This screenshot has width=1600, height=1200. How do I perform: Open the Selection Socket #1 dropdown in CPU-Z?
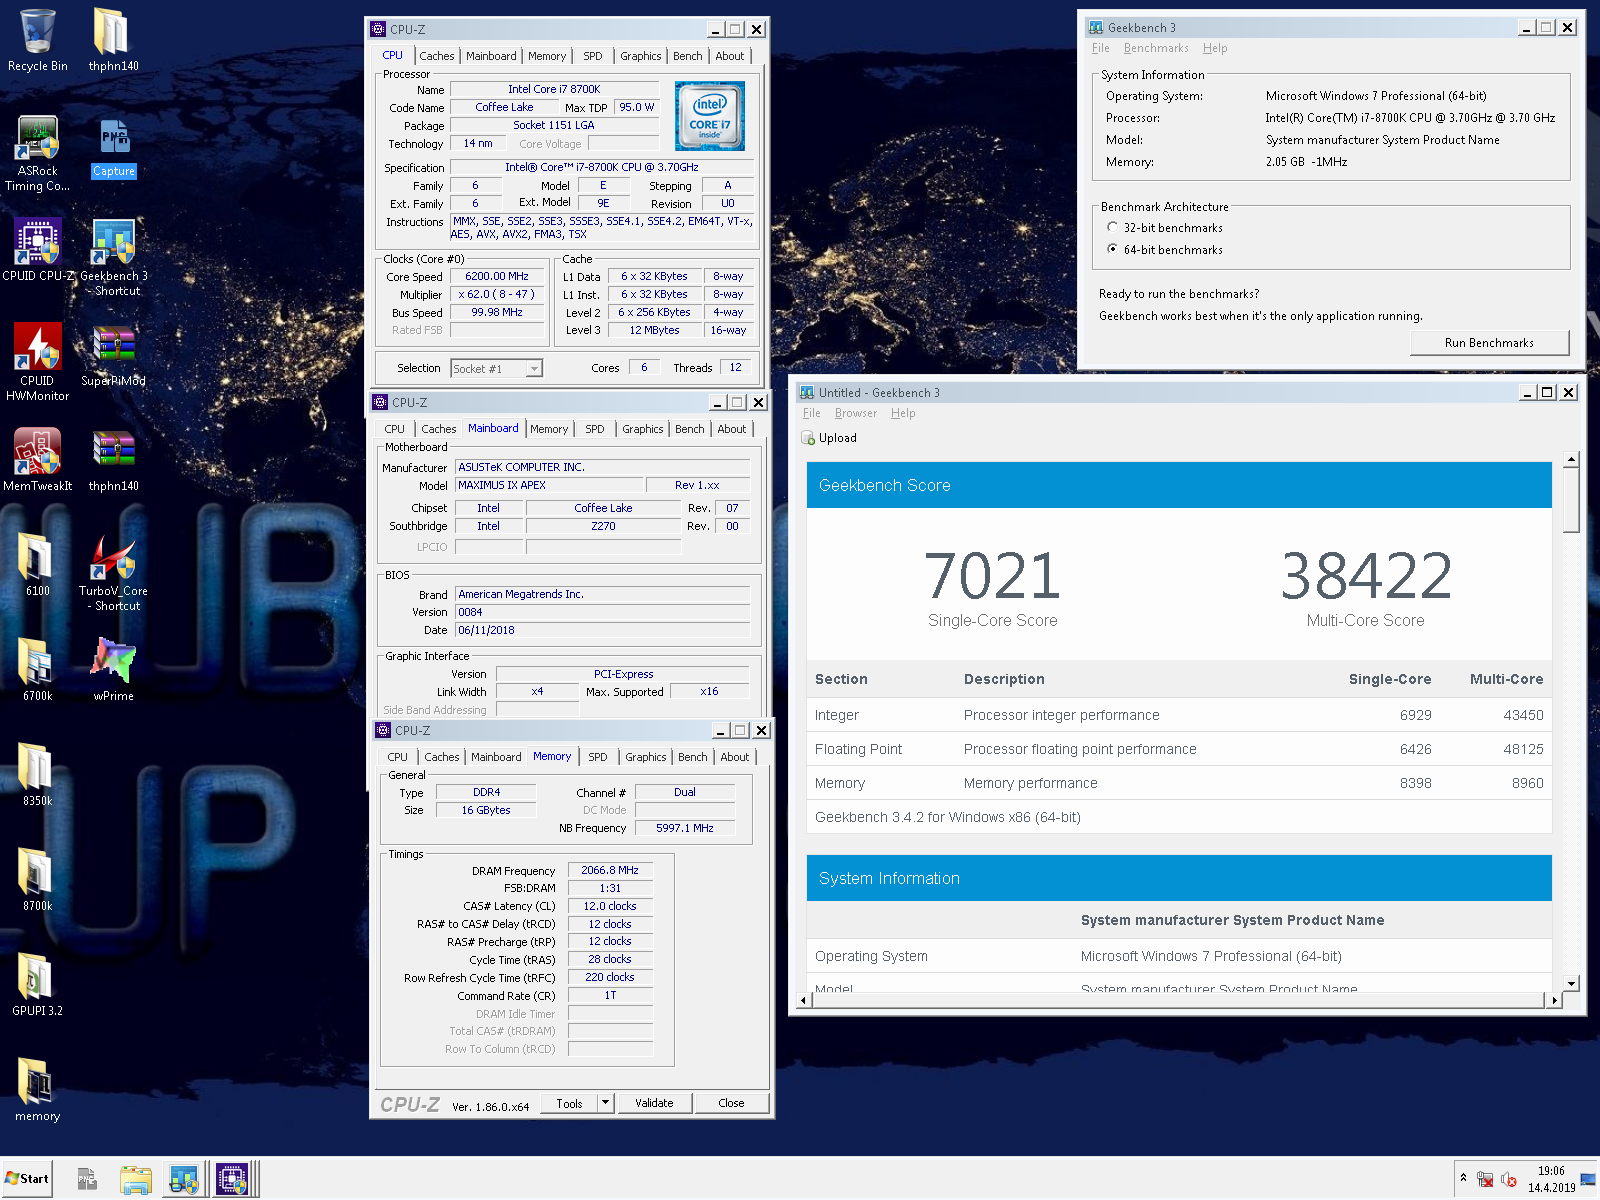click(496, 369)
